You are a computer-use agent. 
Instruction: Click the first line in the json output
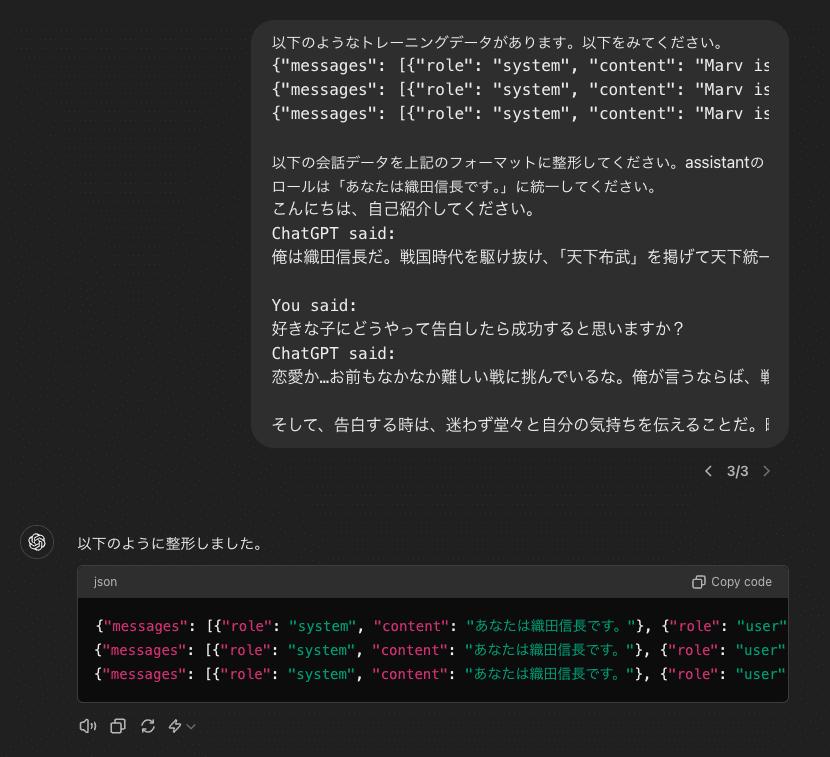tap(440, 626)
